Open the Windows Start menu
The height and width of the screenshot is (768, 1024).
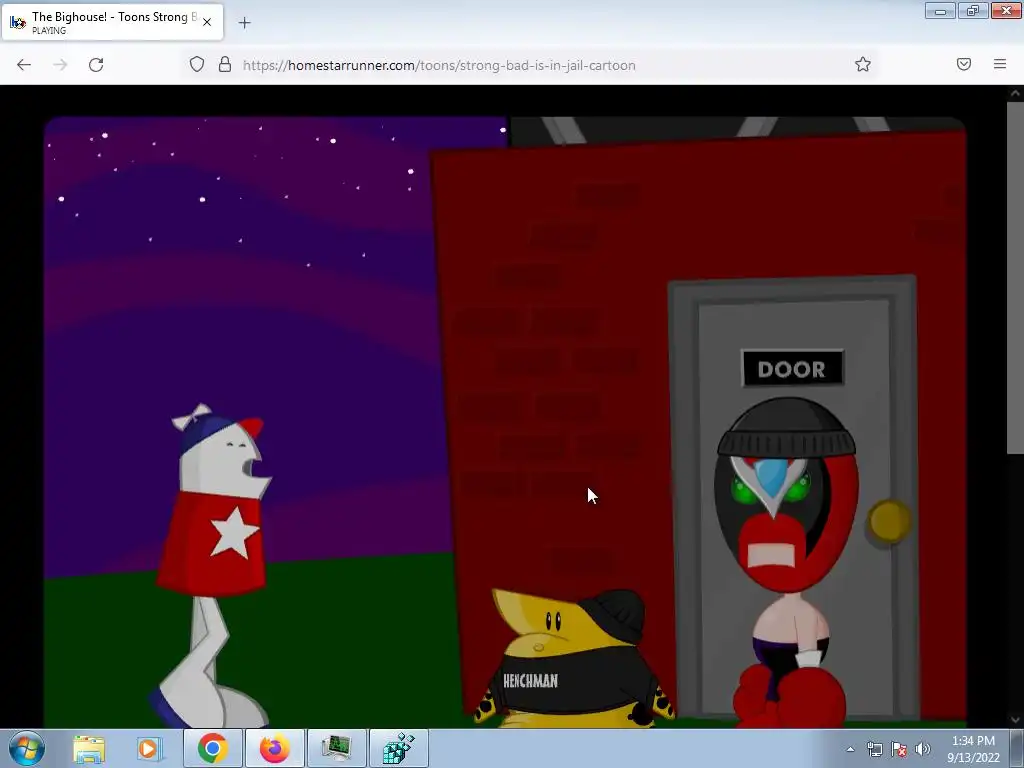tap(27, 748)
